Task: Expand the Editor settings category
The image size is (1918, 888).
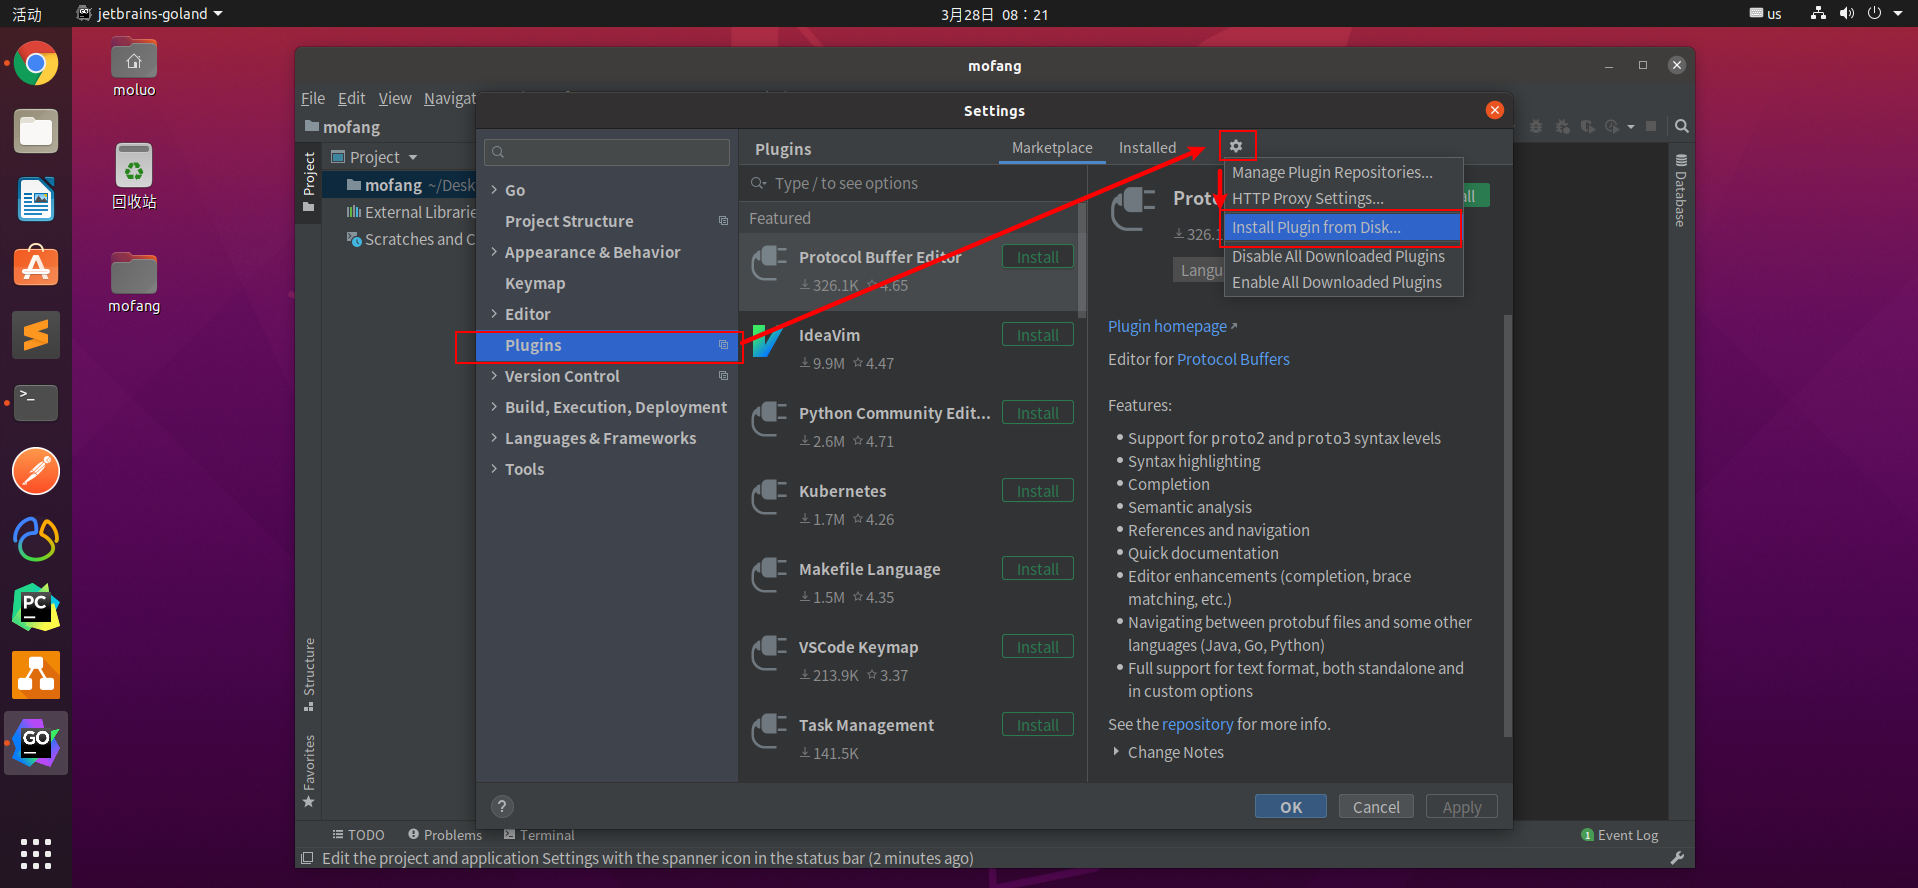Action: coord(494,313)
